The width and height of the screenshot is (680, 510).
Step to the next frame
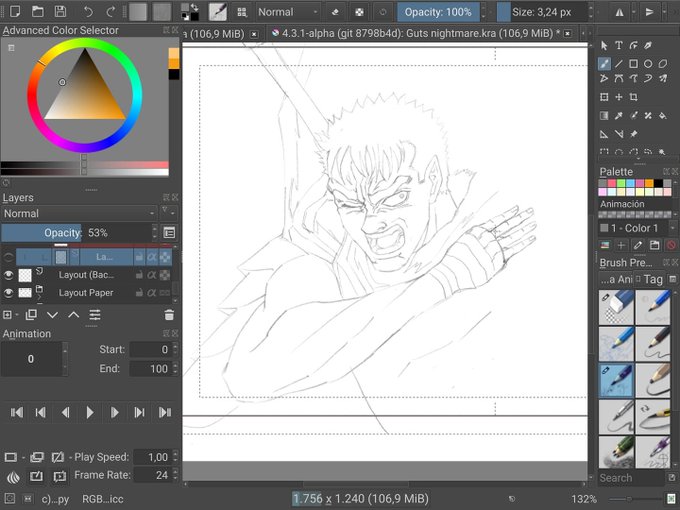pyautogui.click(x=114, y=412)
